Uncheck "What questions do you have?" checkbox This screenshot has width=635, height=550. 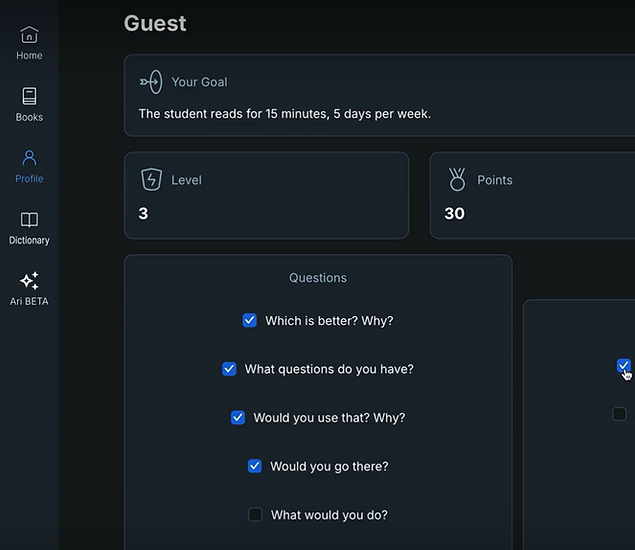(229, 369)
